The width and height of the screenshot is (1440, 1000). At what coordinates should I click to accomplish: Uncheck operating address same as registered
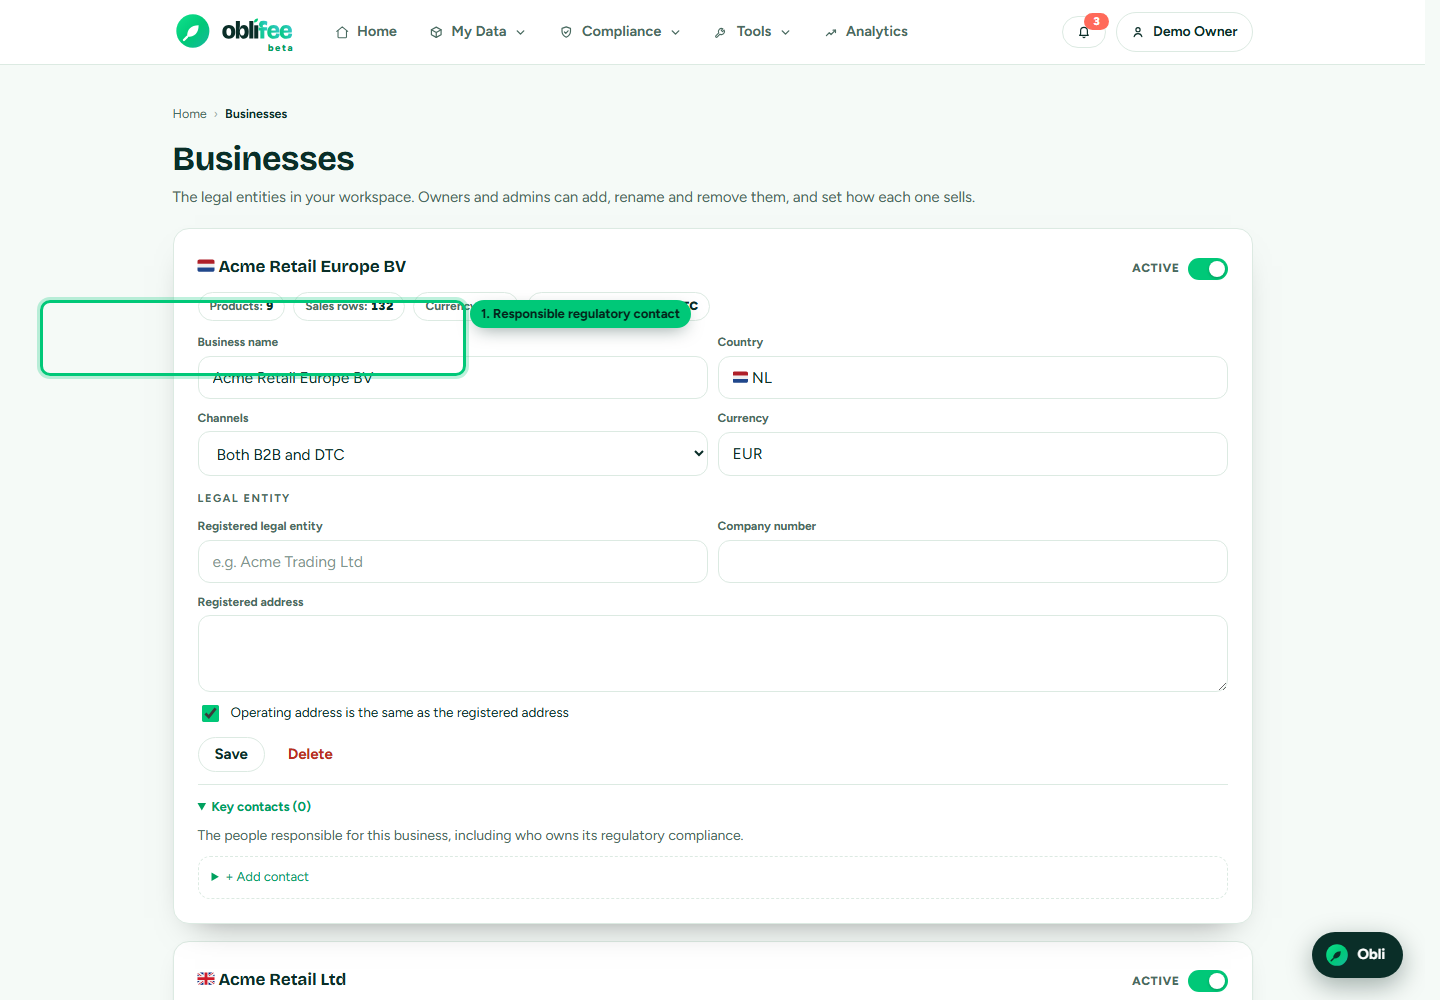pyautogui.click(x=210, y=713)
